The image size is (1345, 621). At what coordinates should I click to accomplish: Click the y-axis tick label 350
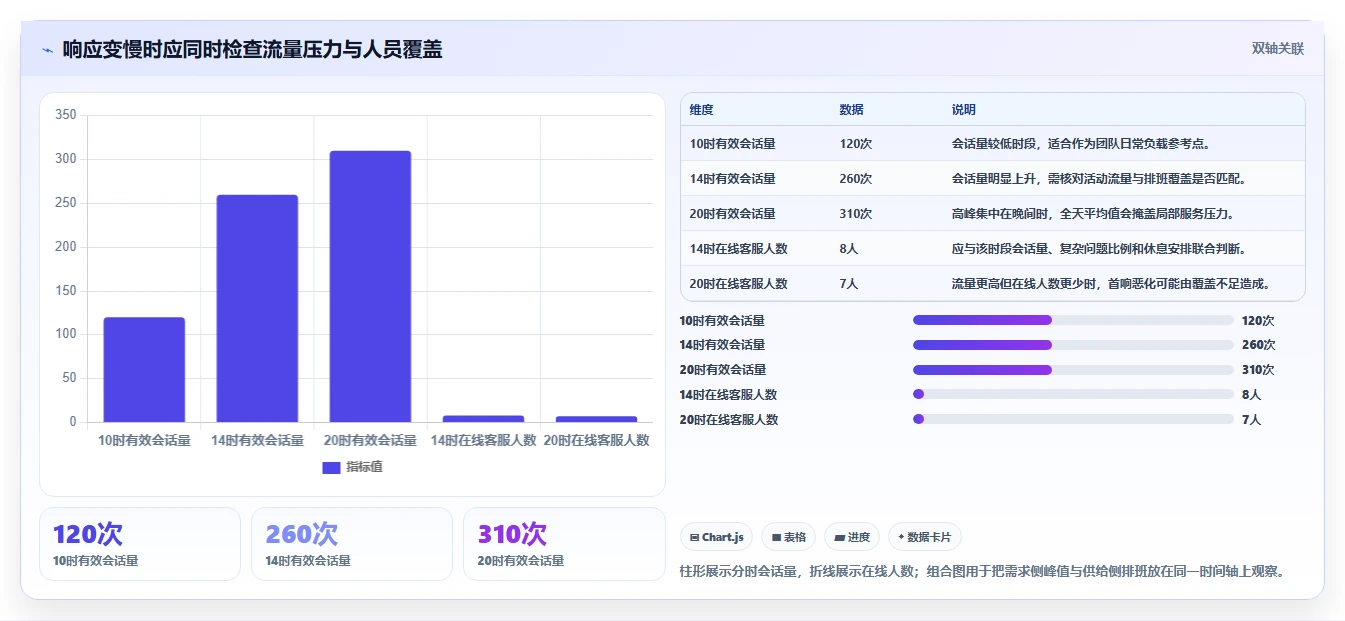66,115
